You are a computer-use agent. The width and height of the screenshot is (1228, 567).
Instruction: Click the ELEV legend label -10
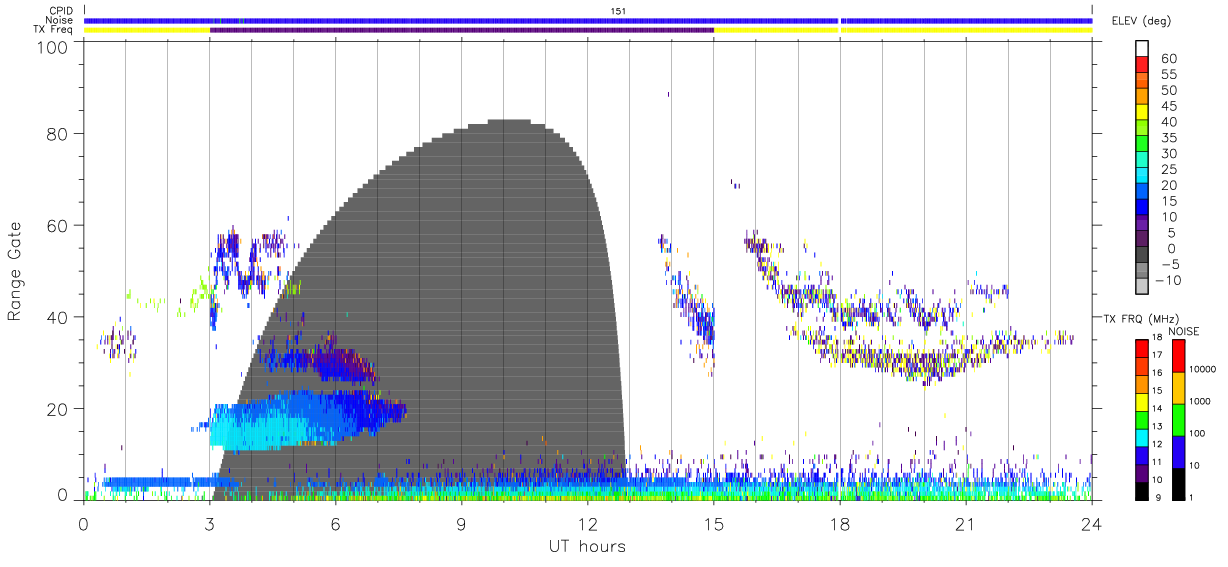click(1166, 279)
